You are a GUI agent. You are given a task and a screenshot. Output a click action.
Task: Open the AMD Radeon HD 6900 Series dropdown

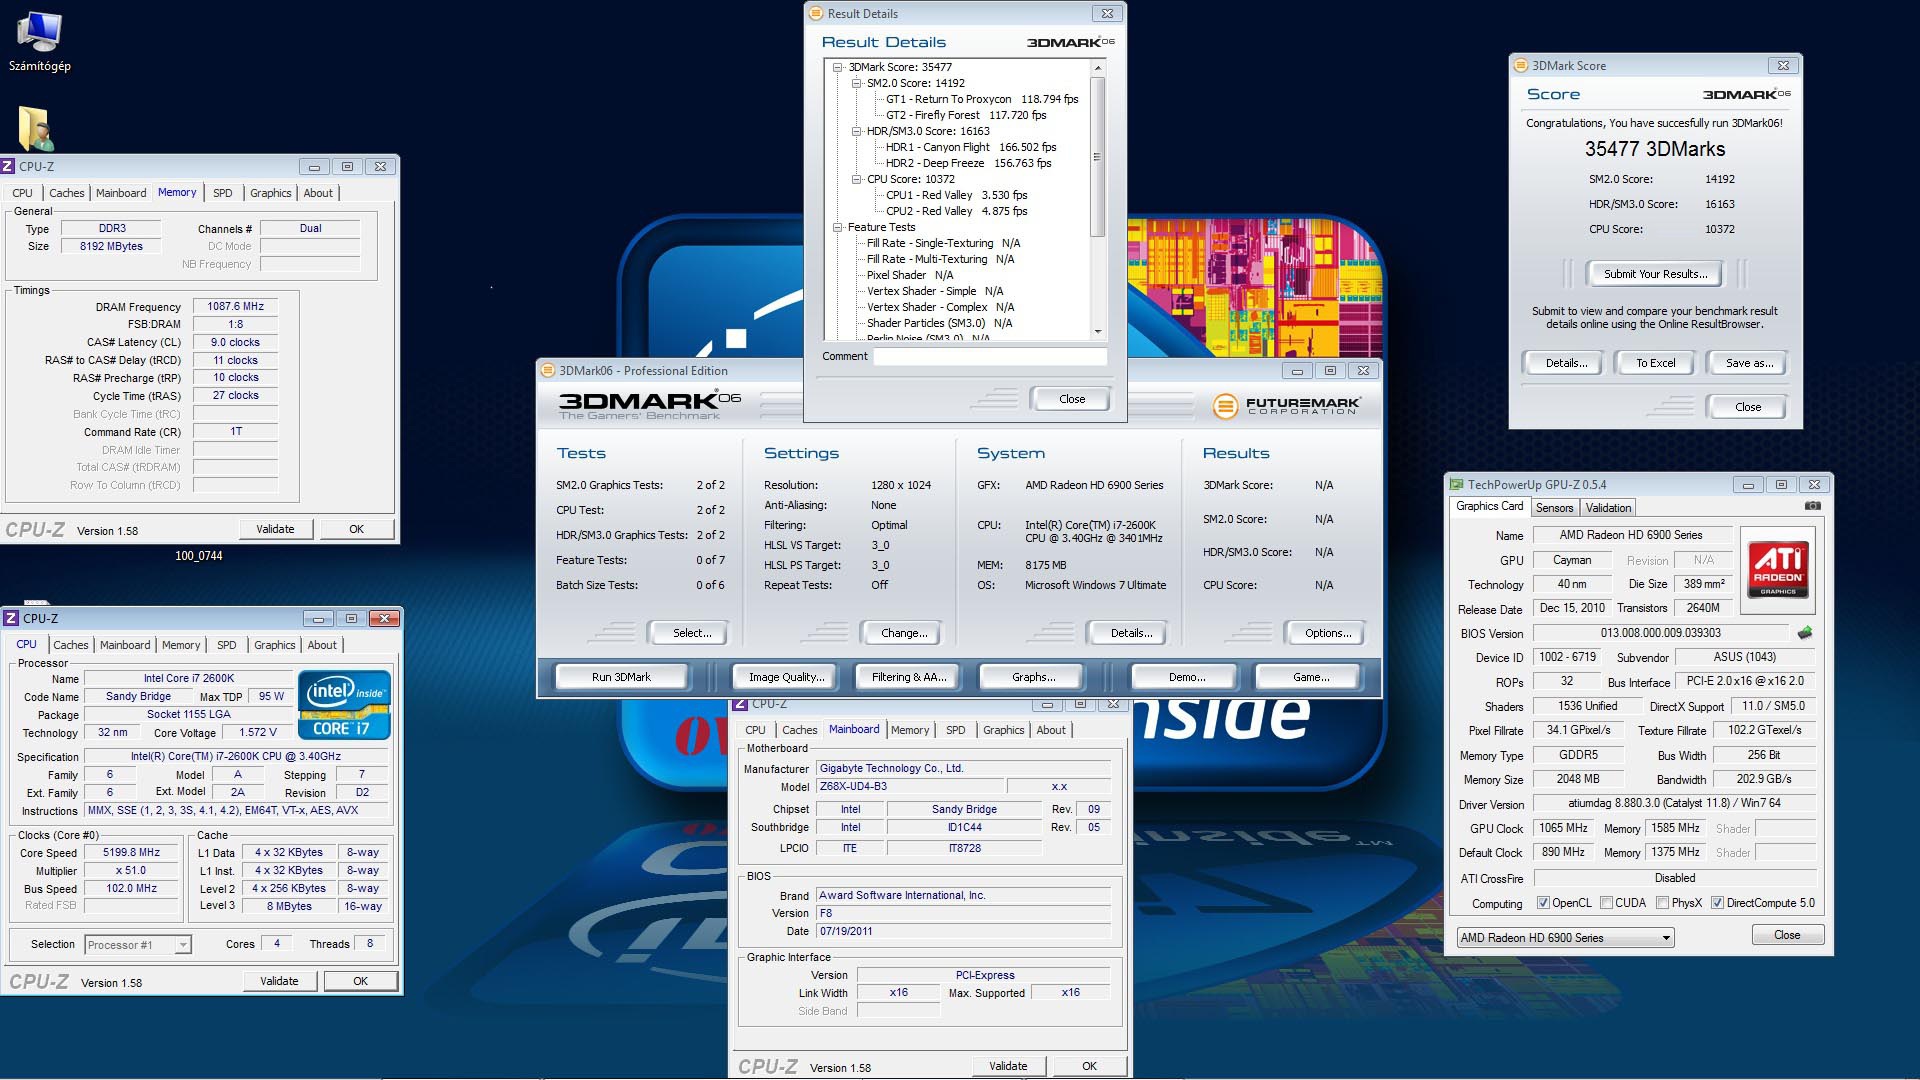(1666, 938)
